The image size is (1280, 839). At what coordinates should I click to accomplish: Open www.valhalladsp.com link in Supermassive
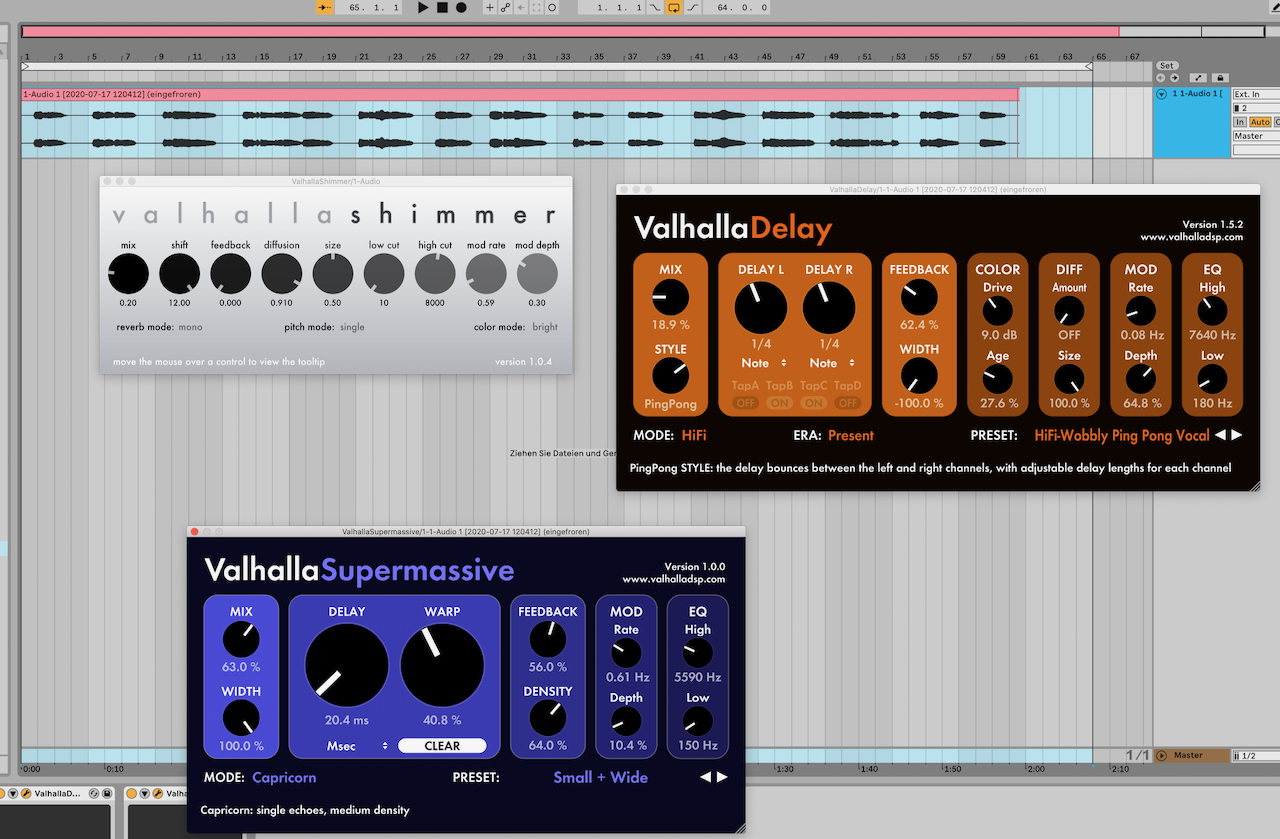point(674,579)
